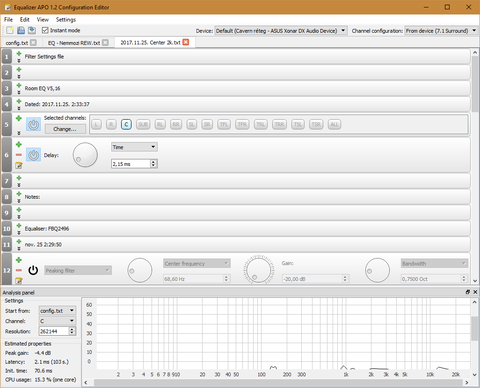Open the Center frequency dropdown

[x=197, y=264]
